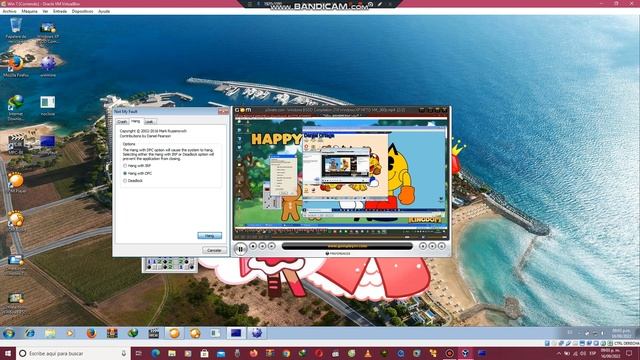This screenshot has width=640, height=360.
Task: Click the GOM logo in player title
Action: pyautogui.click(x=243, y=110)
